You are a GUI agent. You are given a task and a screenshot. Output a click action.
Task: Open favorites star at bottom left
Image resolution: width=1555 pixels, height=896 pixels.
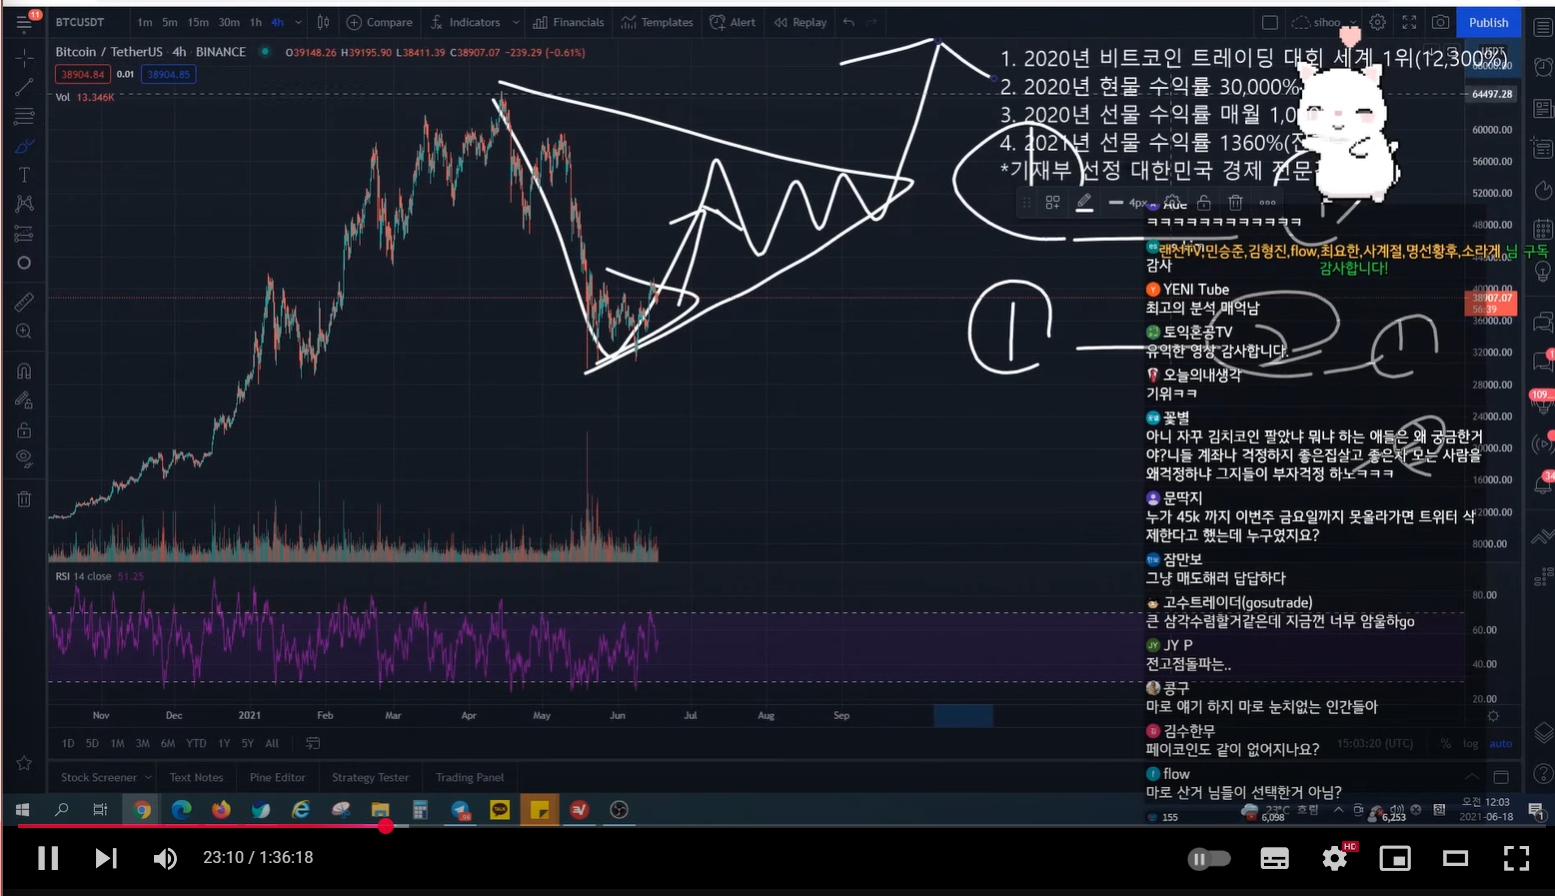(24, 763)
